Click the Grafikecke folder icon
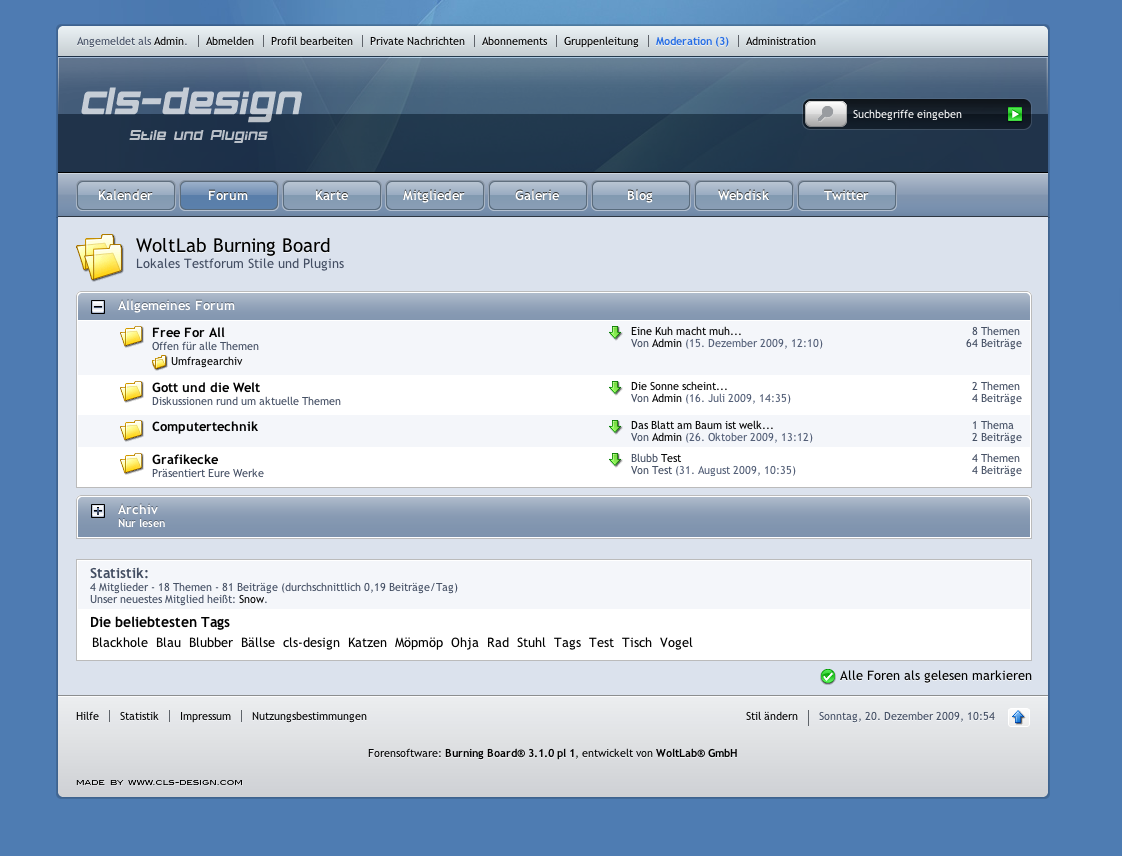This screenshot has height=856, width=1122. pos(132,464)
